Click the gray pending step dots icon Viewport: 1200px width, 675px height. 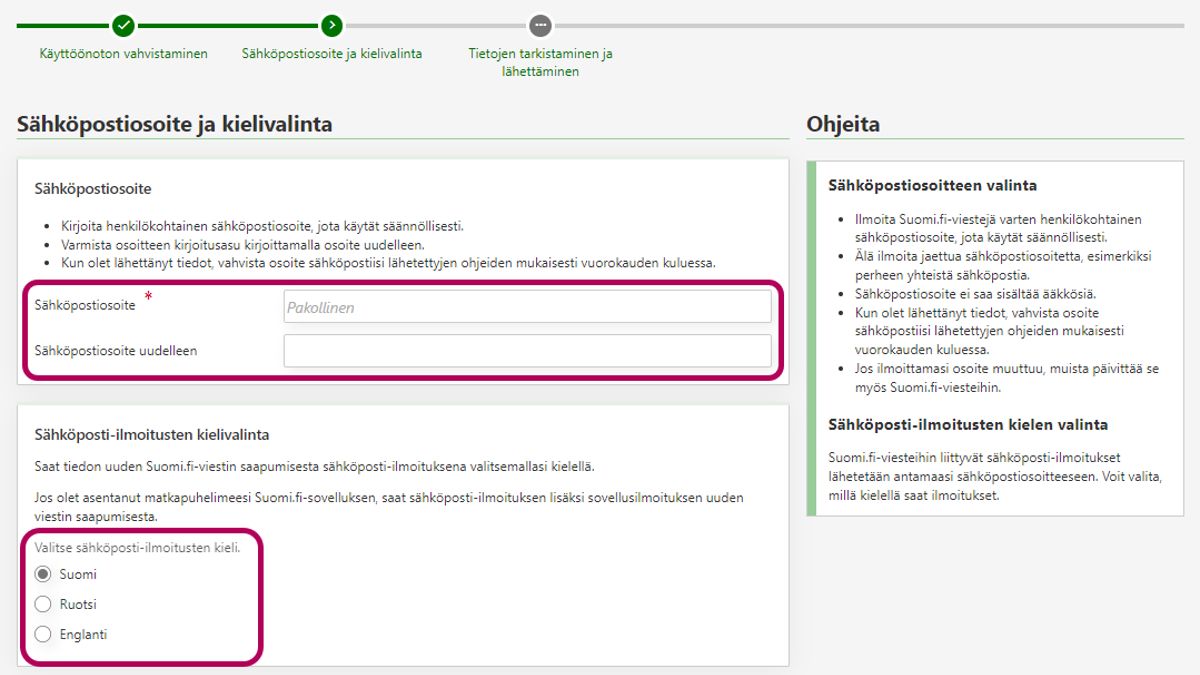point(540,25)
